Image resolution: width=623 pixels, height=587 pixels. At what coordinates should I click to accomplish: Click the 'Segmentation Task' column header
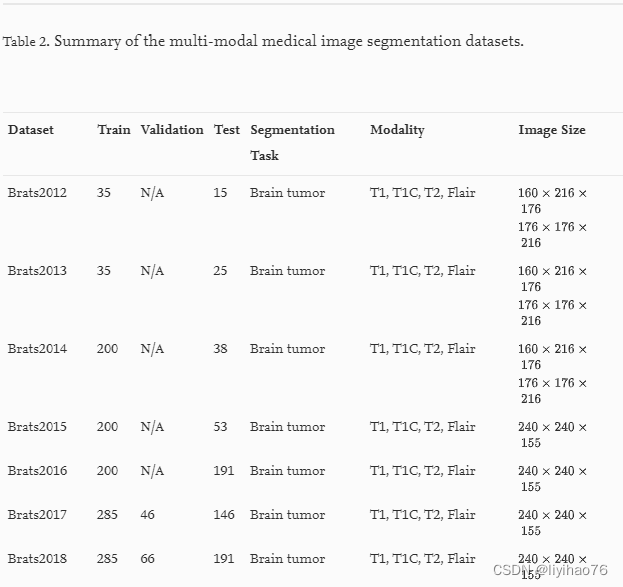point(292,142)
